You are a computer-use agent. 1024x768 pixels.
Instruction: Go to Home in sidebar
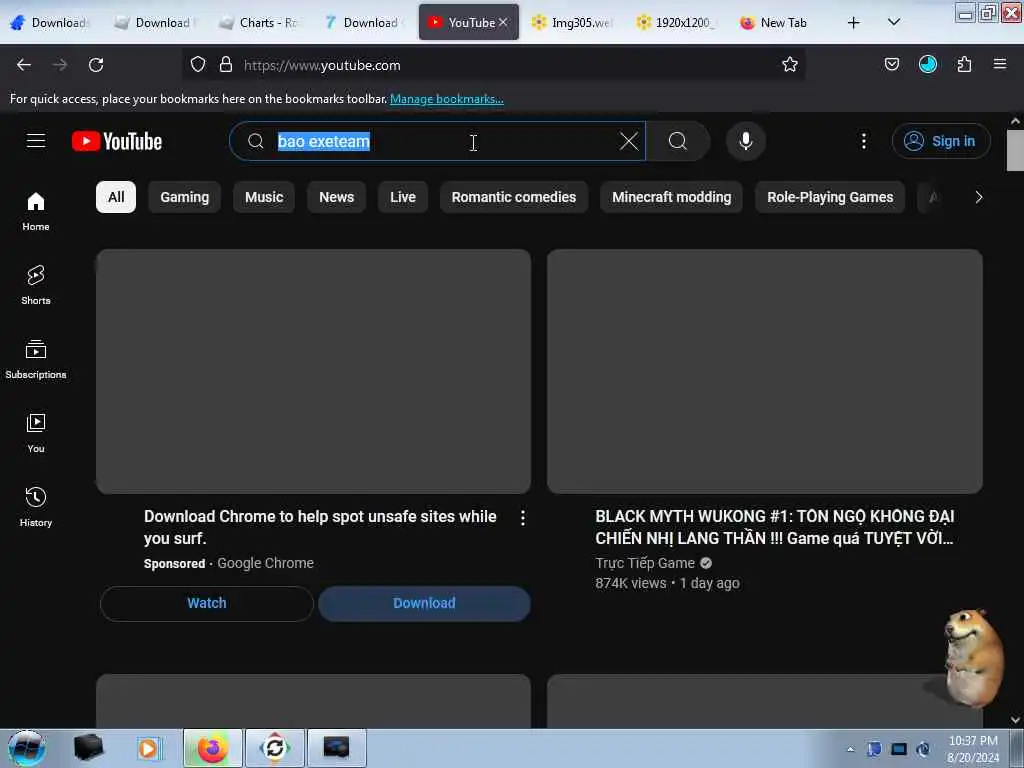36,212
